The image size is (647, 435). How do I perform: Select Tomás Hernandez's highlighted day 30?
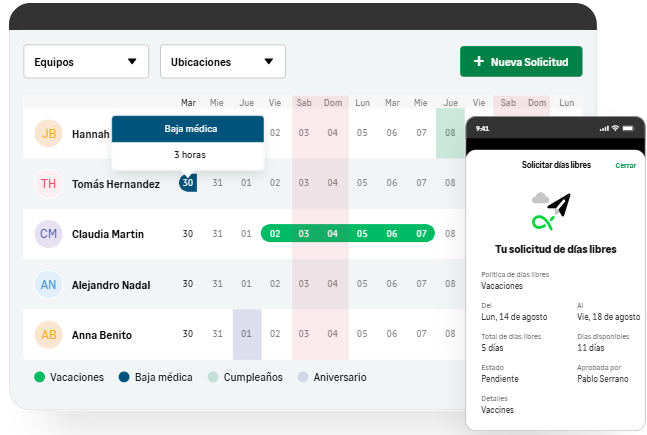click(187, 183)
